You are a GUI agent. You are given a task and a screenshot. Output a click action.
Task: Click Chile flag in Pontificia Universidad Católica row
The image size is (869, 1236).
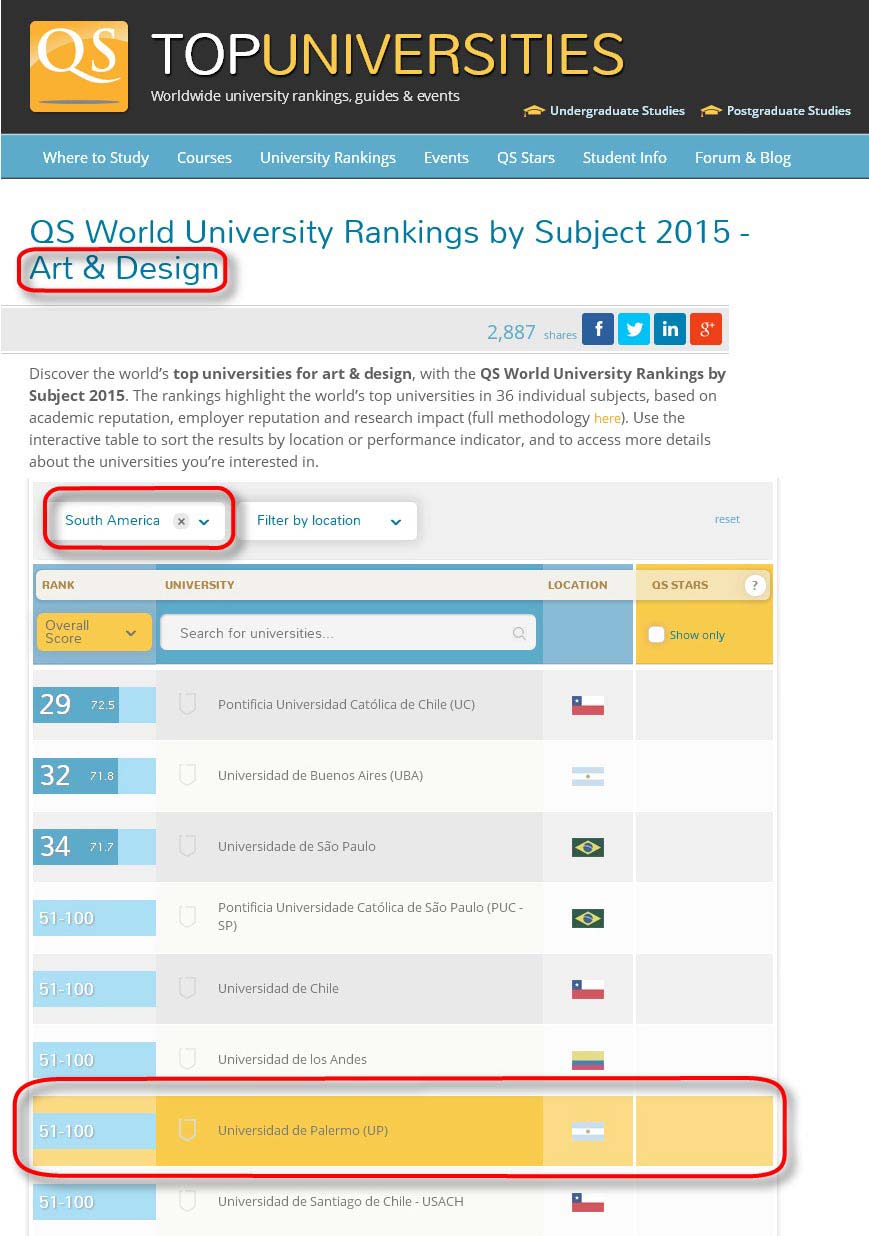pos(588,705)
